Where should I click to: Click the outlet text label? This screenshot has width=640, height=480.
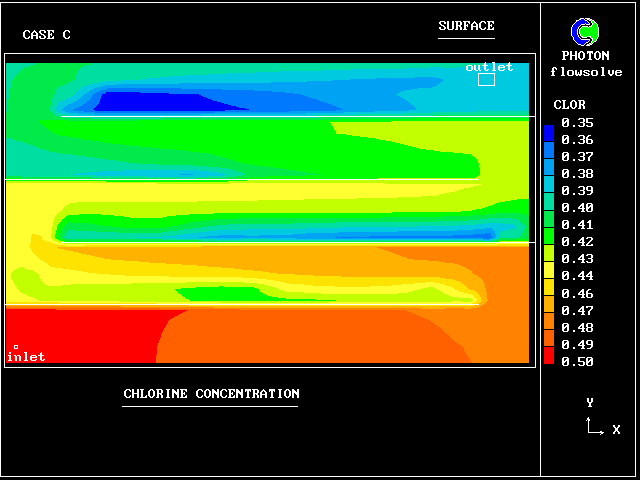(x=489, y=67)
